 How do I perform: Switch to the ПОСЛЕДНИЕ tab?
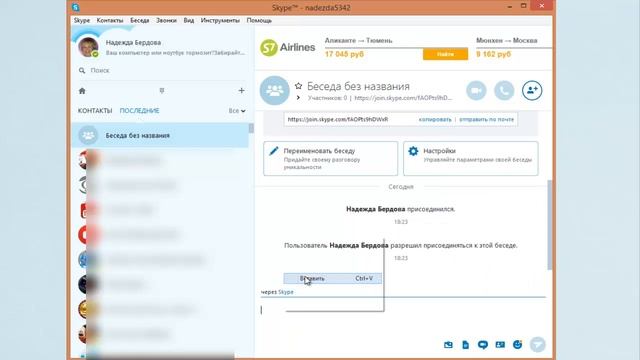[140, 111]
